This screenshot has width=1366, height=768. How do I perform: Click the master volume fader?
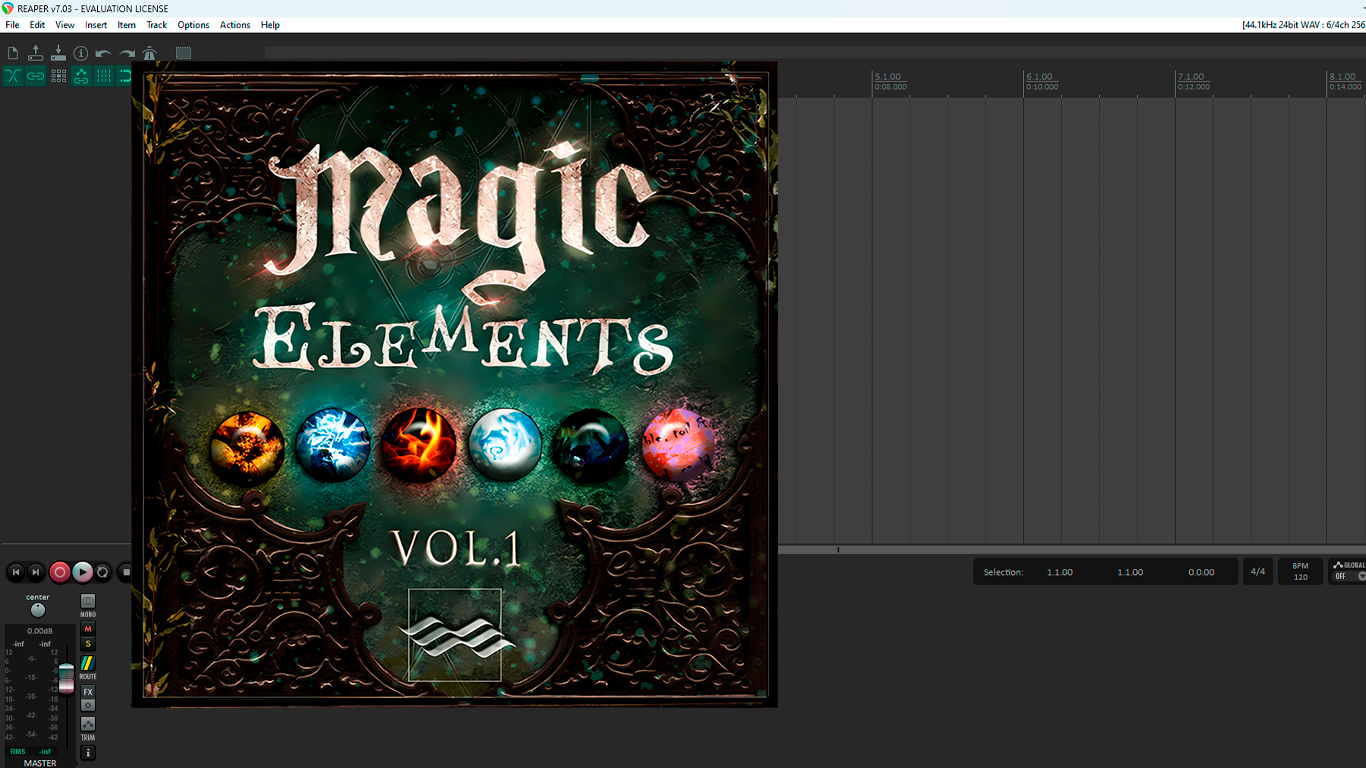(66, 677)
